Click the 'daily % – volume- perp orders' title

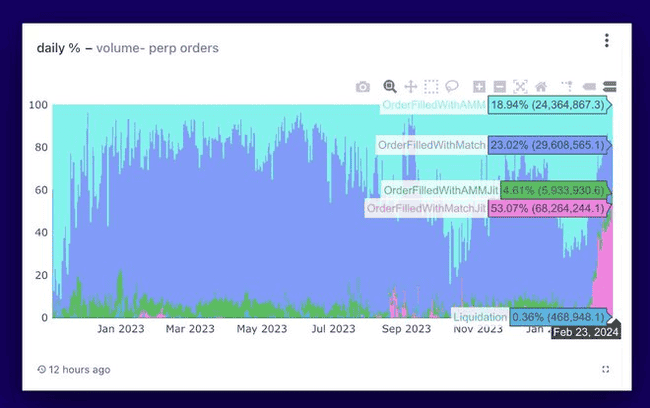pyautogui.click(x=128, y=48)
